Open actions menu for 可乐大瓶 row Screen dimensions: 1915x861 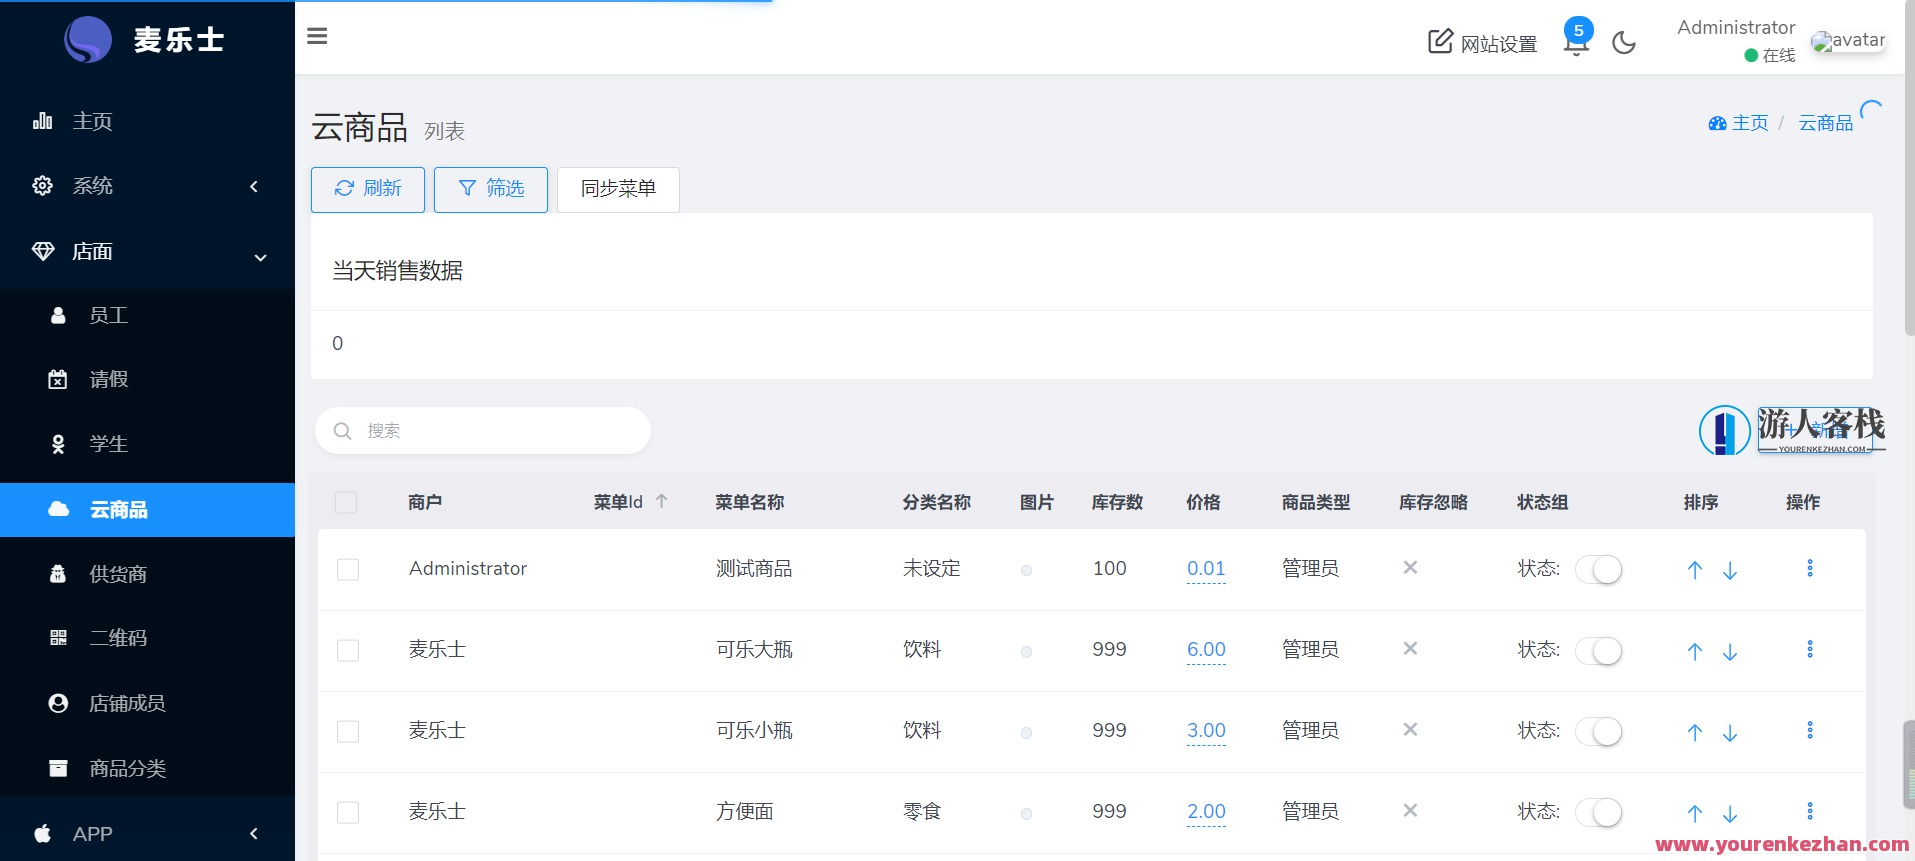pos(1810,649)
